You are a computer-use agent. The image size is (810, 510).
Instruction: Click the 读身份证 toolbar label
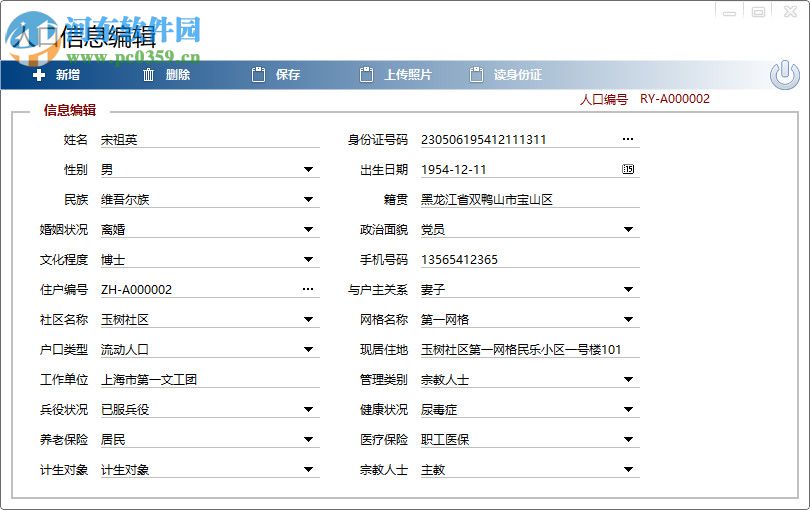pyautogui.click(x=518, y=75)
